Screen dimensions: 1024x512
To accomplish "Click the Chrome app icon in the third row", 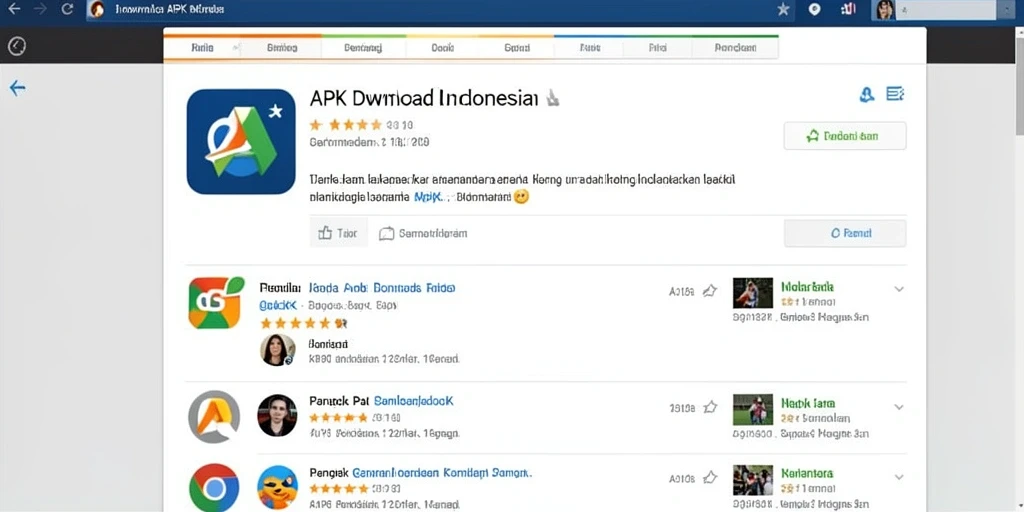I will point(214,488).
